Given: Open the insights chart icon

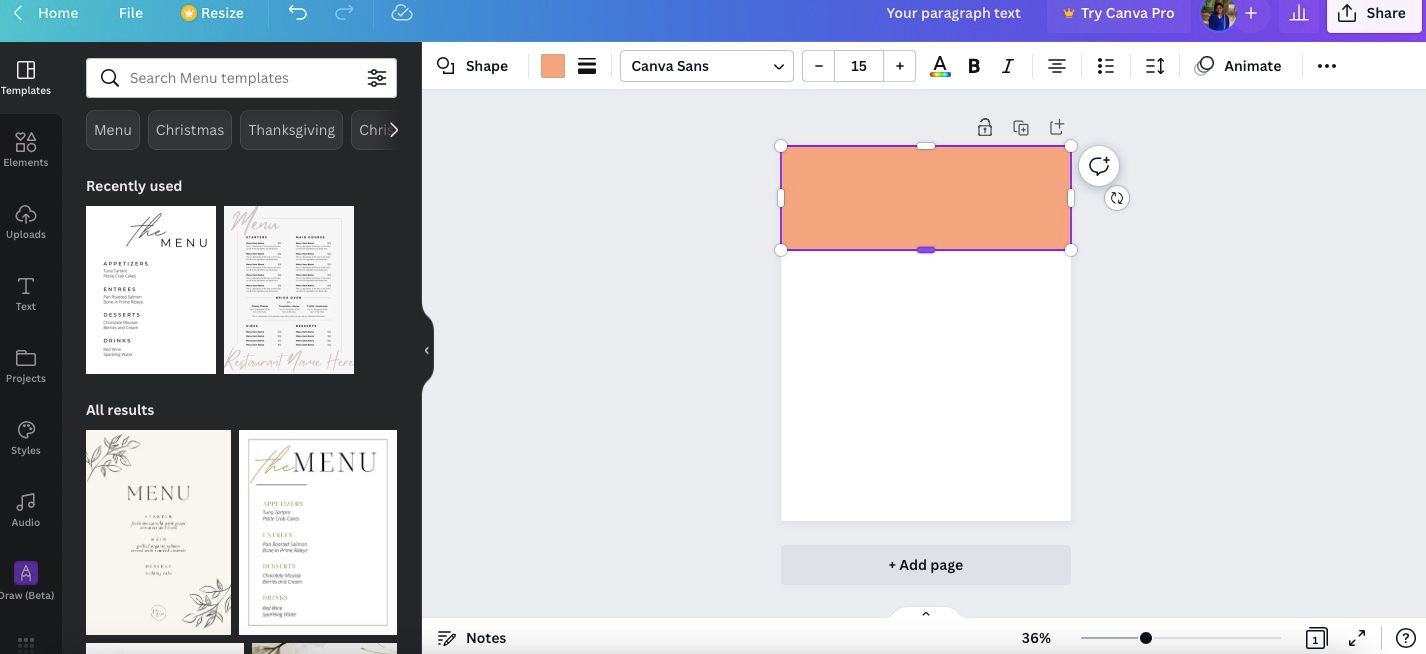Looking at the screenshot, I should [1299, 13].
